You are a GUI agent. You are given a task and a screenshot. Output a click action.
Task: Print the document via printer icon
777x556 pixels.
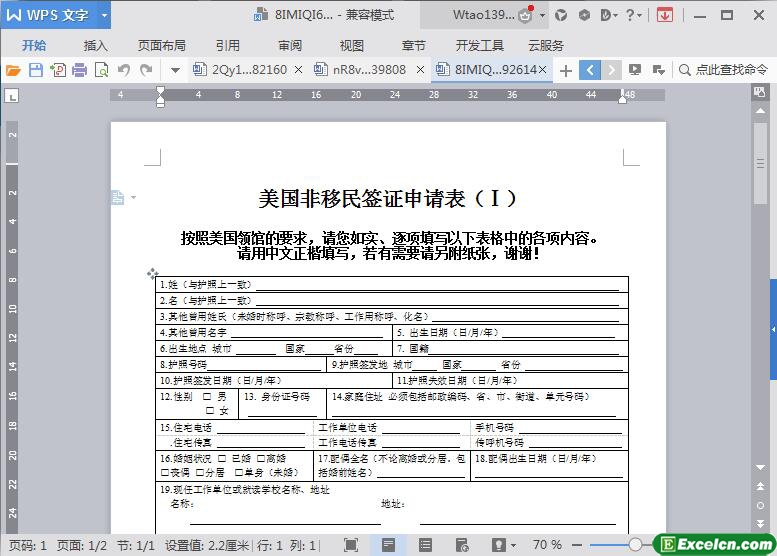point(79,70)
